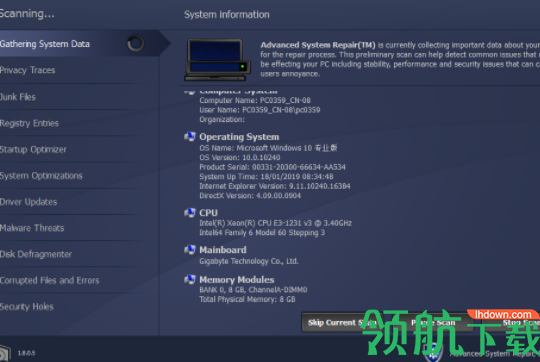Click the Memory Modules heading
The image size is (540, 362).
click(x=237, y=280)
